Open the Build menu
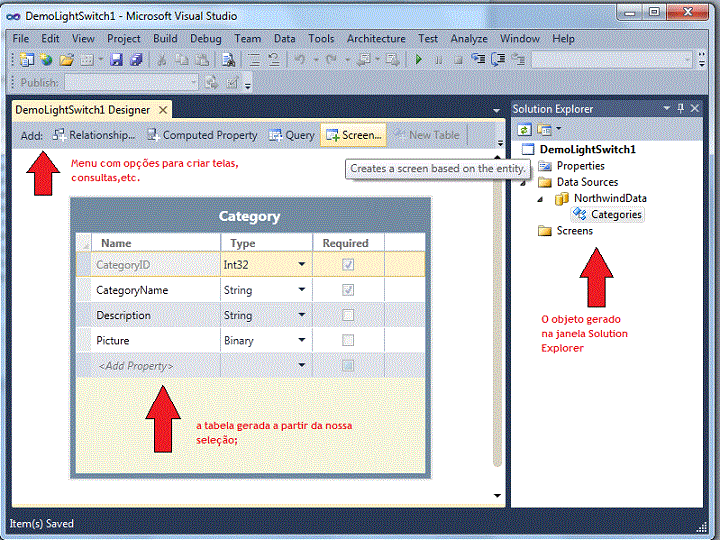 (165, 39)
